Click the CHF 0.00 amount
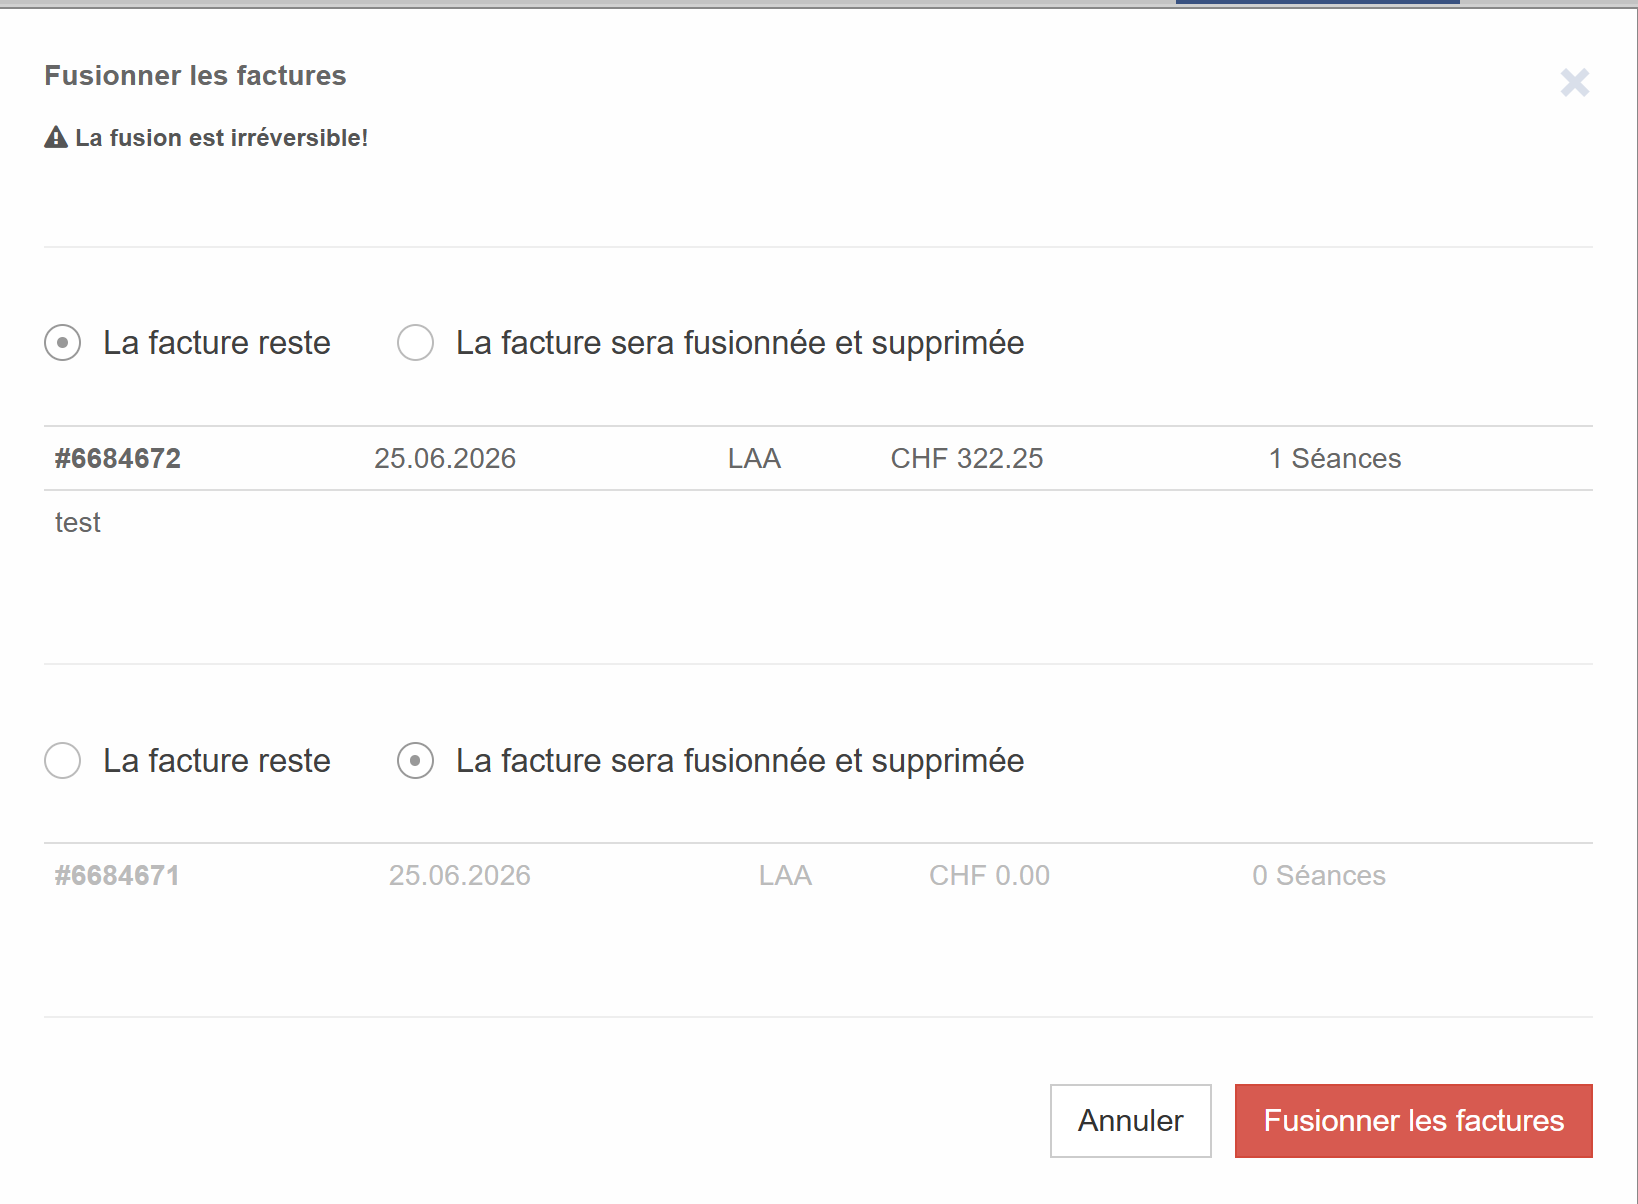 coord(989,876)
